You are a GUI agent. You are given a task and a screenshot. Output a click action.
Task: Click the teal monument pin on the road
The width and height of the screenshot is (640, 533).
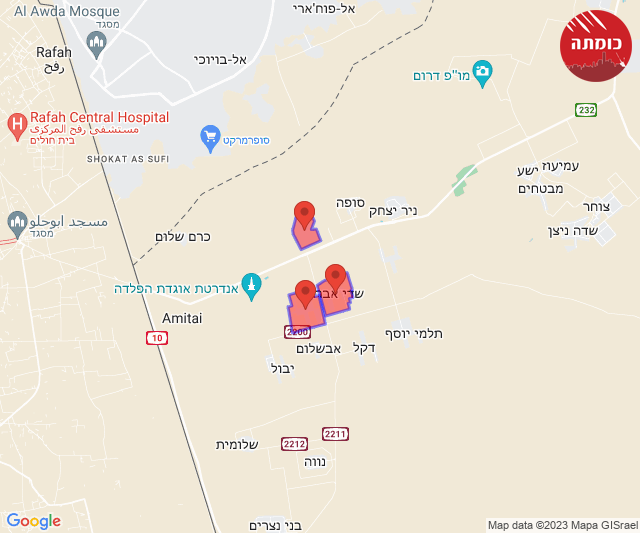[x=251, y=287]
